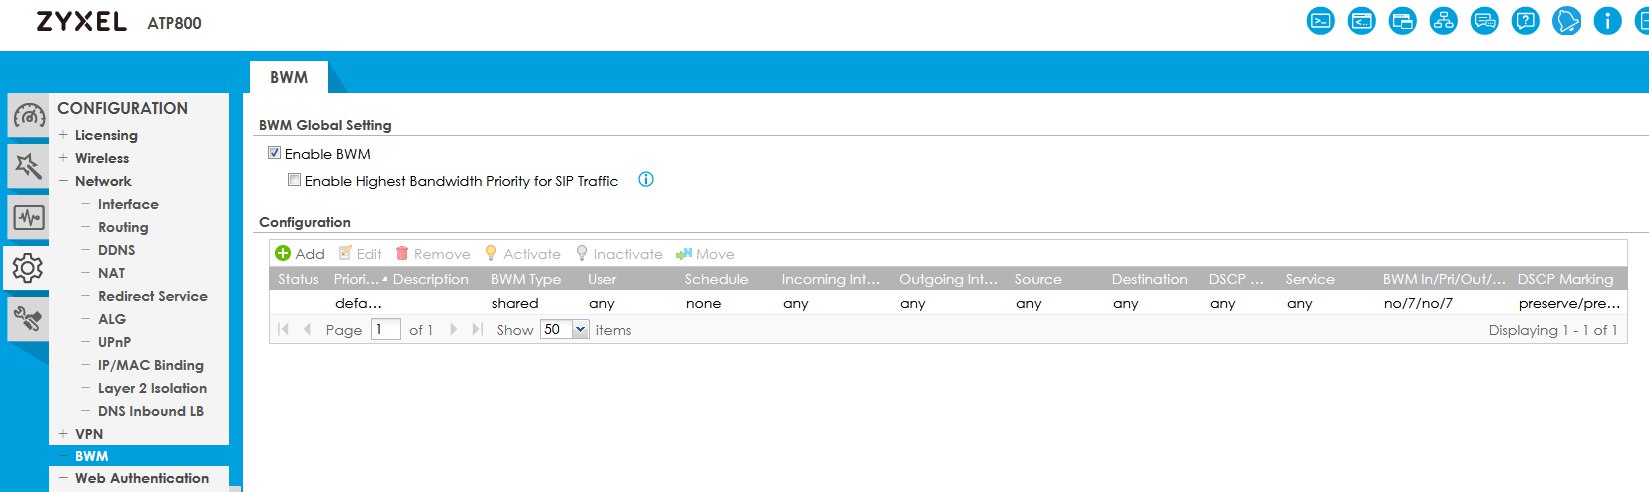Open the Maintenance wrench icon in sidebar
Image resolution: width=1649 pixels, height=492 pixels.
[28, 319]
